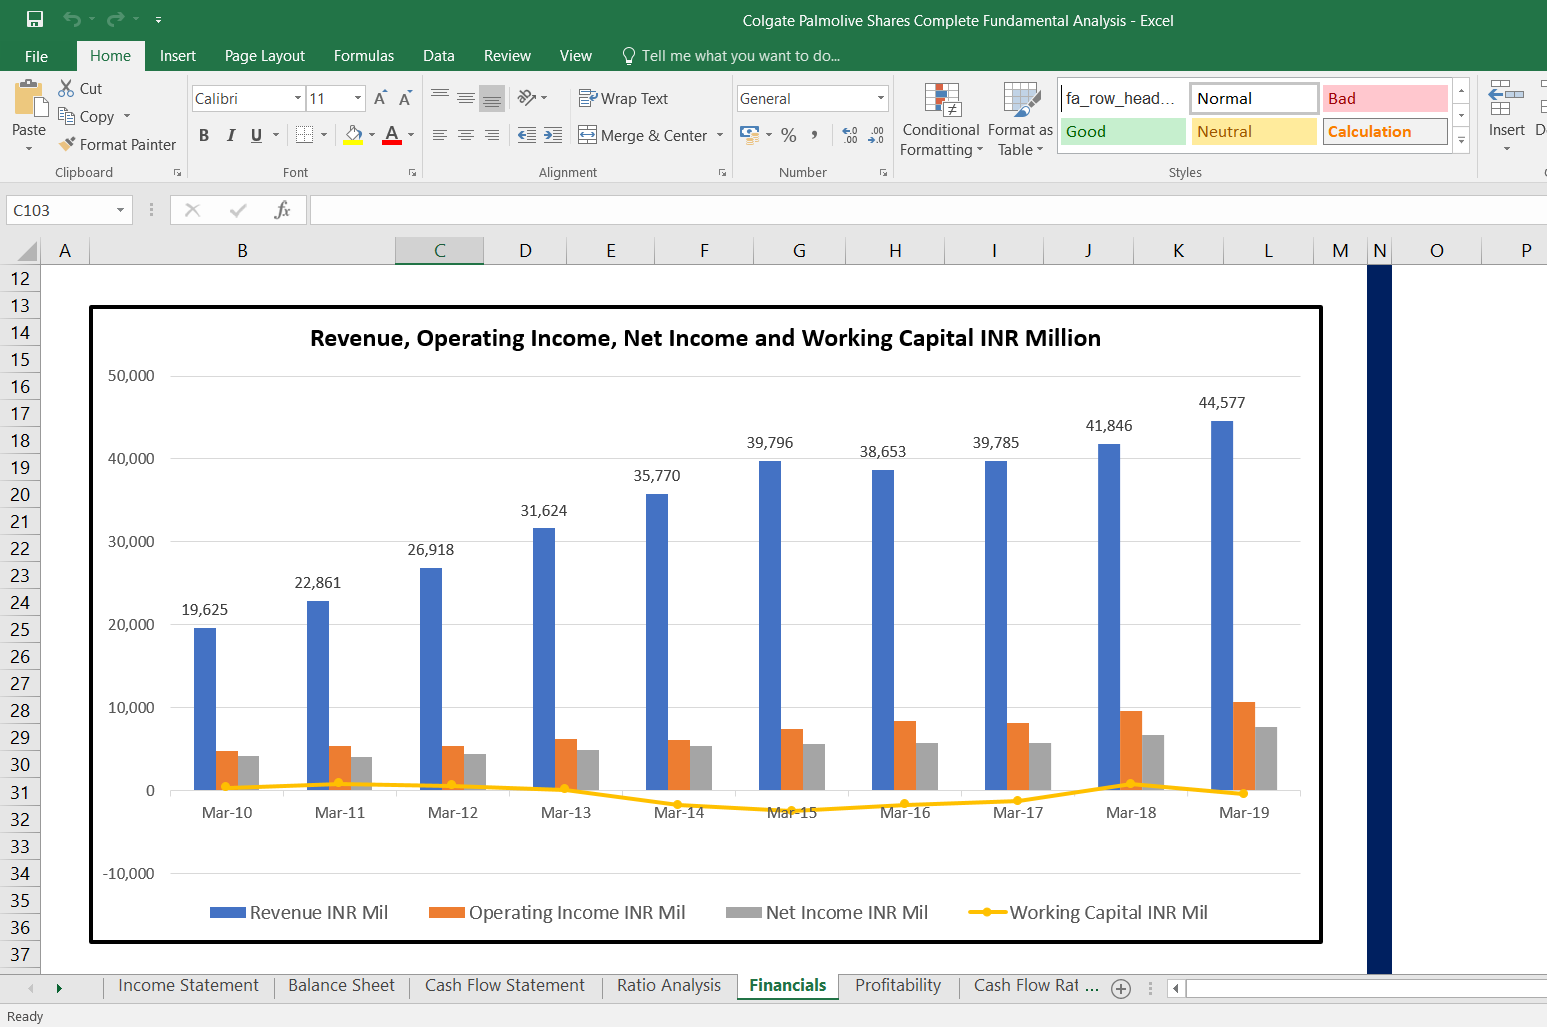Click the Paste clipboard icon

coord(29,99)
